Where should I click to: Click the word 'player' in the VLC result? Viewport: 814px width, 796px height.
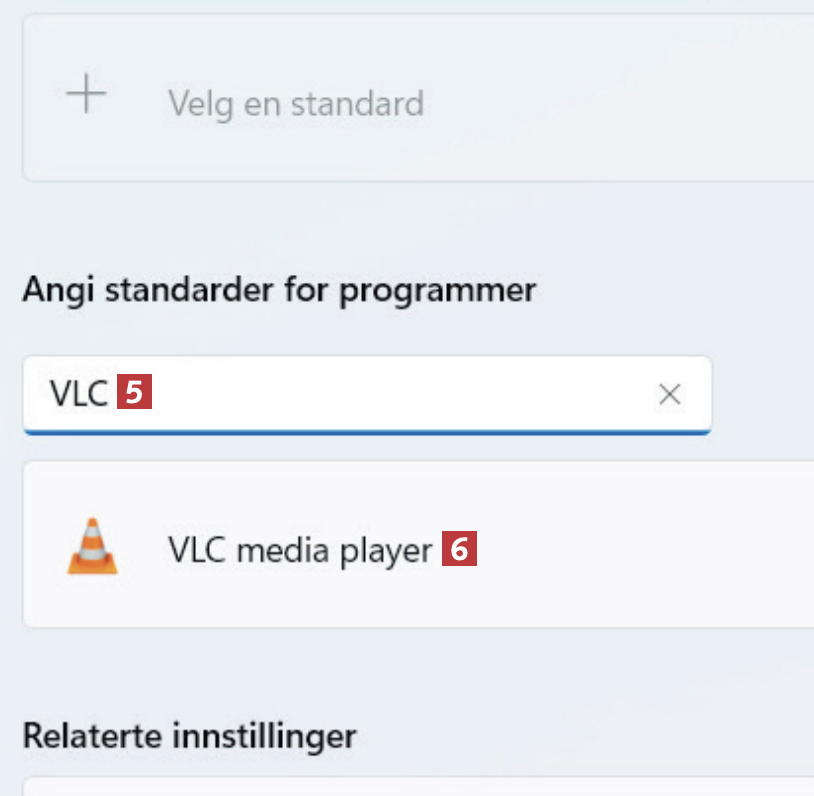[x=385, y=550]
